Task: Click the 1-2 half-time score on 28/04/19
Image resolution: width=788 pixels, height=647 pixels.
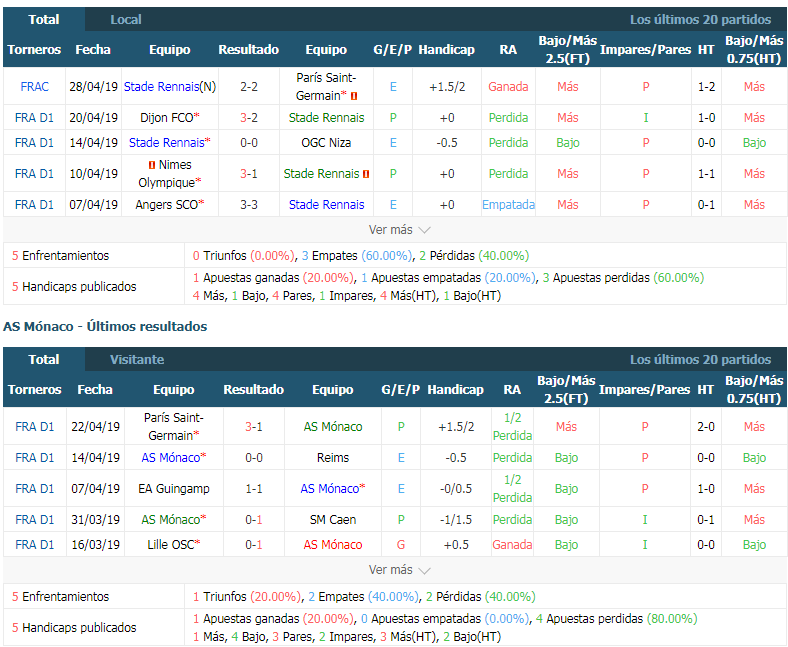Action: click(706, 86)
